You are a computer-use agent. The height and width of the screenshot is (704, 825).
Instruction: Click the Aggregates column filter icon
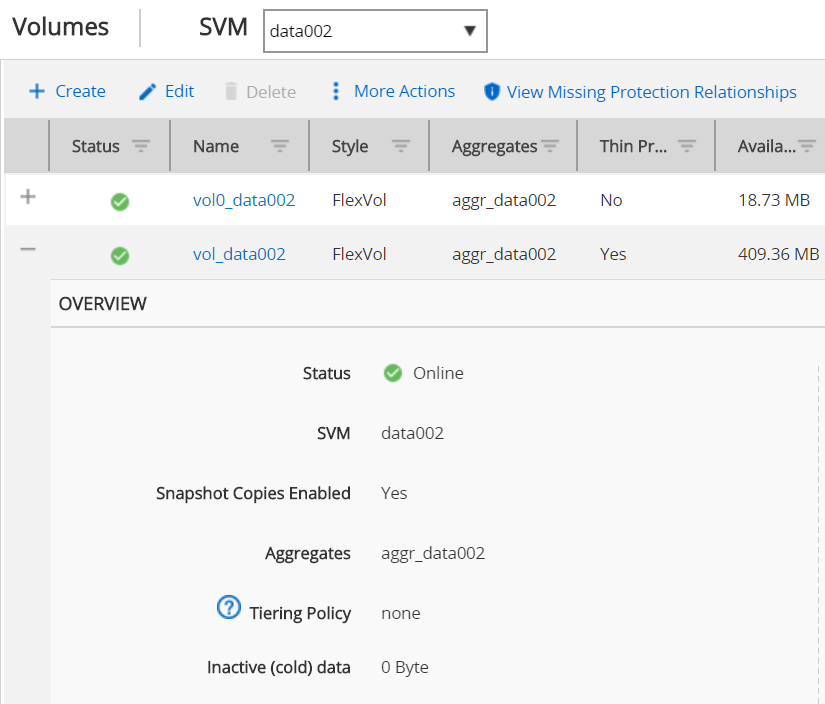point(549,147)
